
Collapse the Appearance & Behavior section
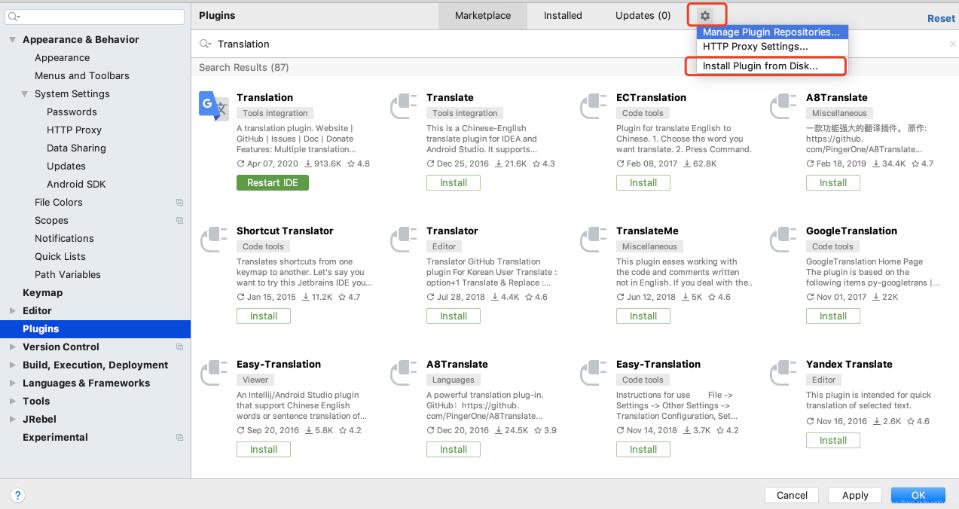pyautogui.click(x=13, y=40)
